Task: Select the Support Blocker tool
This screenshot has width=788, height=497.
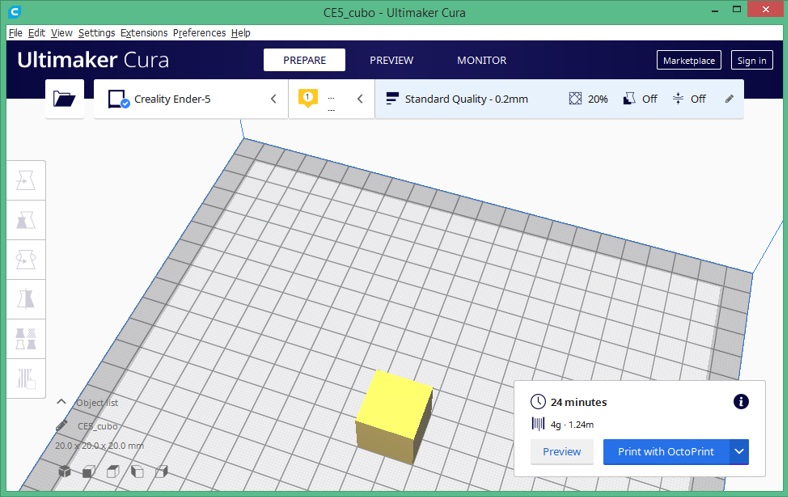Action: pyautogui.click(x=26, y=378)
